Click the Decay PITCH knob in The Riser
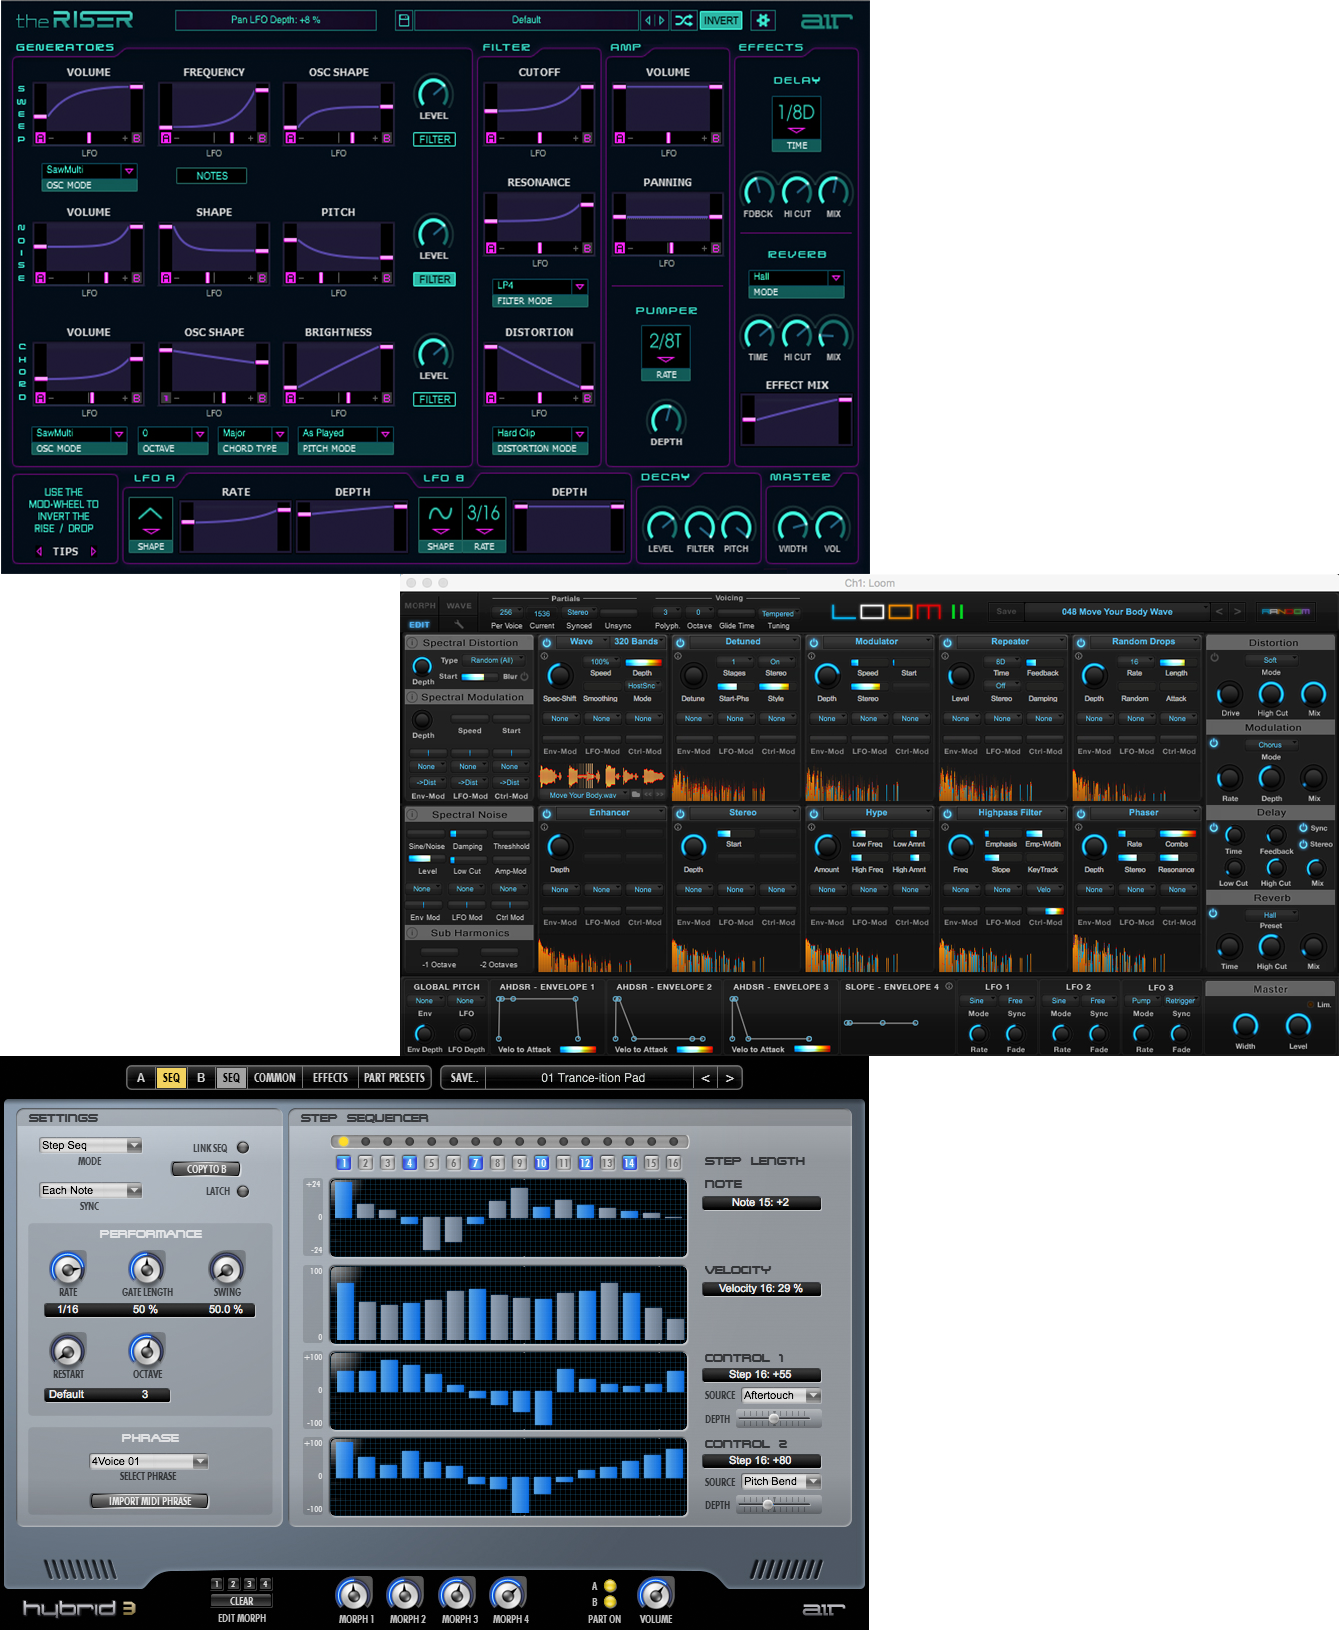1339x1630 pixels. (x=736, y=525)
